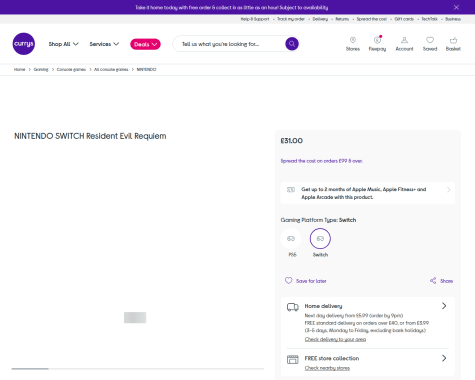Expand the Services menu

pyautogui.click(x=104, y=44)
